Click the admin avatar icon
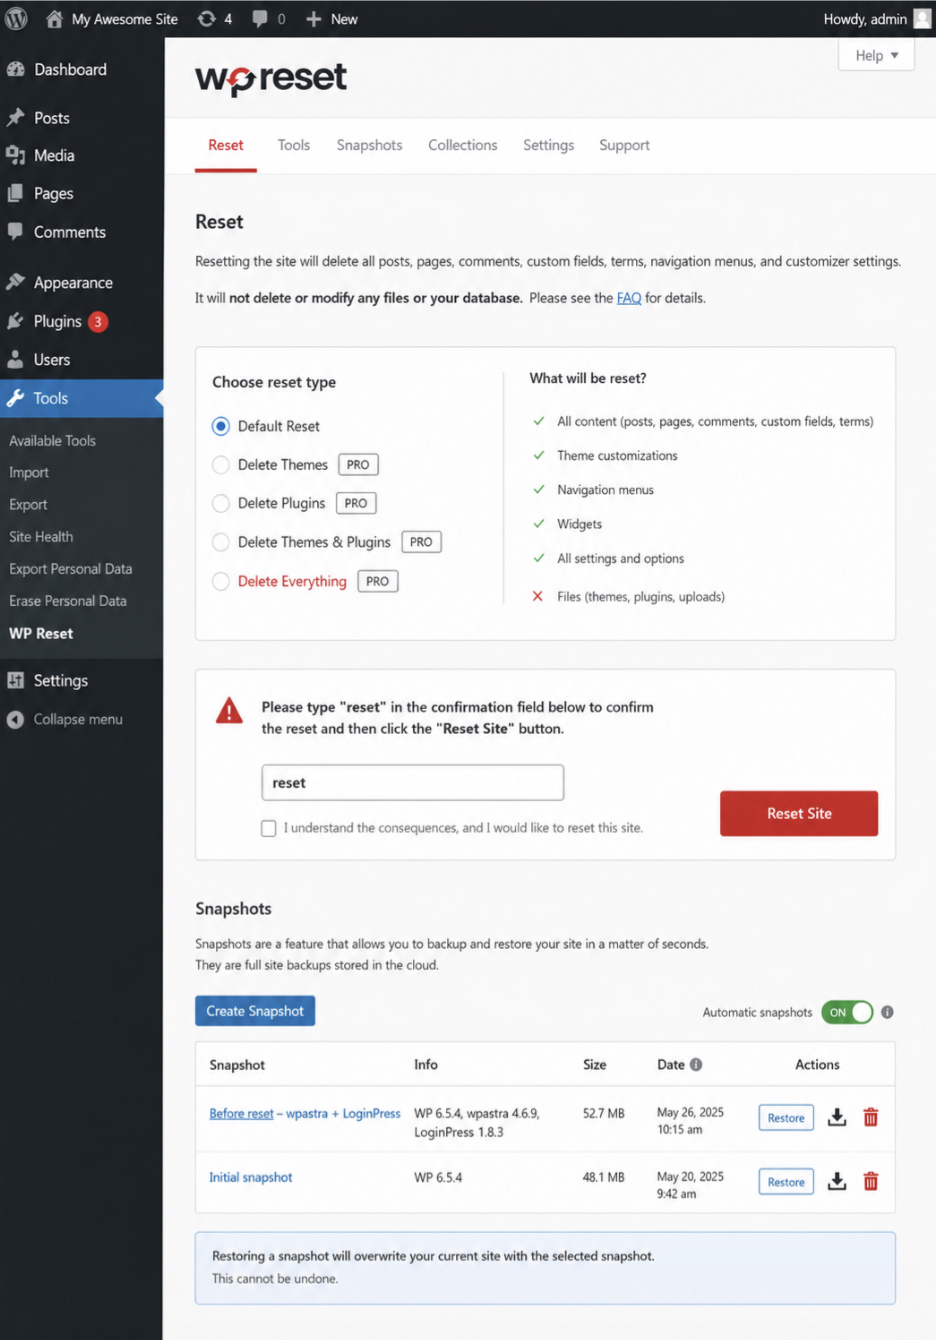The height and width of the screenshot is (1340, 936). (x=922, y=19)
